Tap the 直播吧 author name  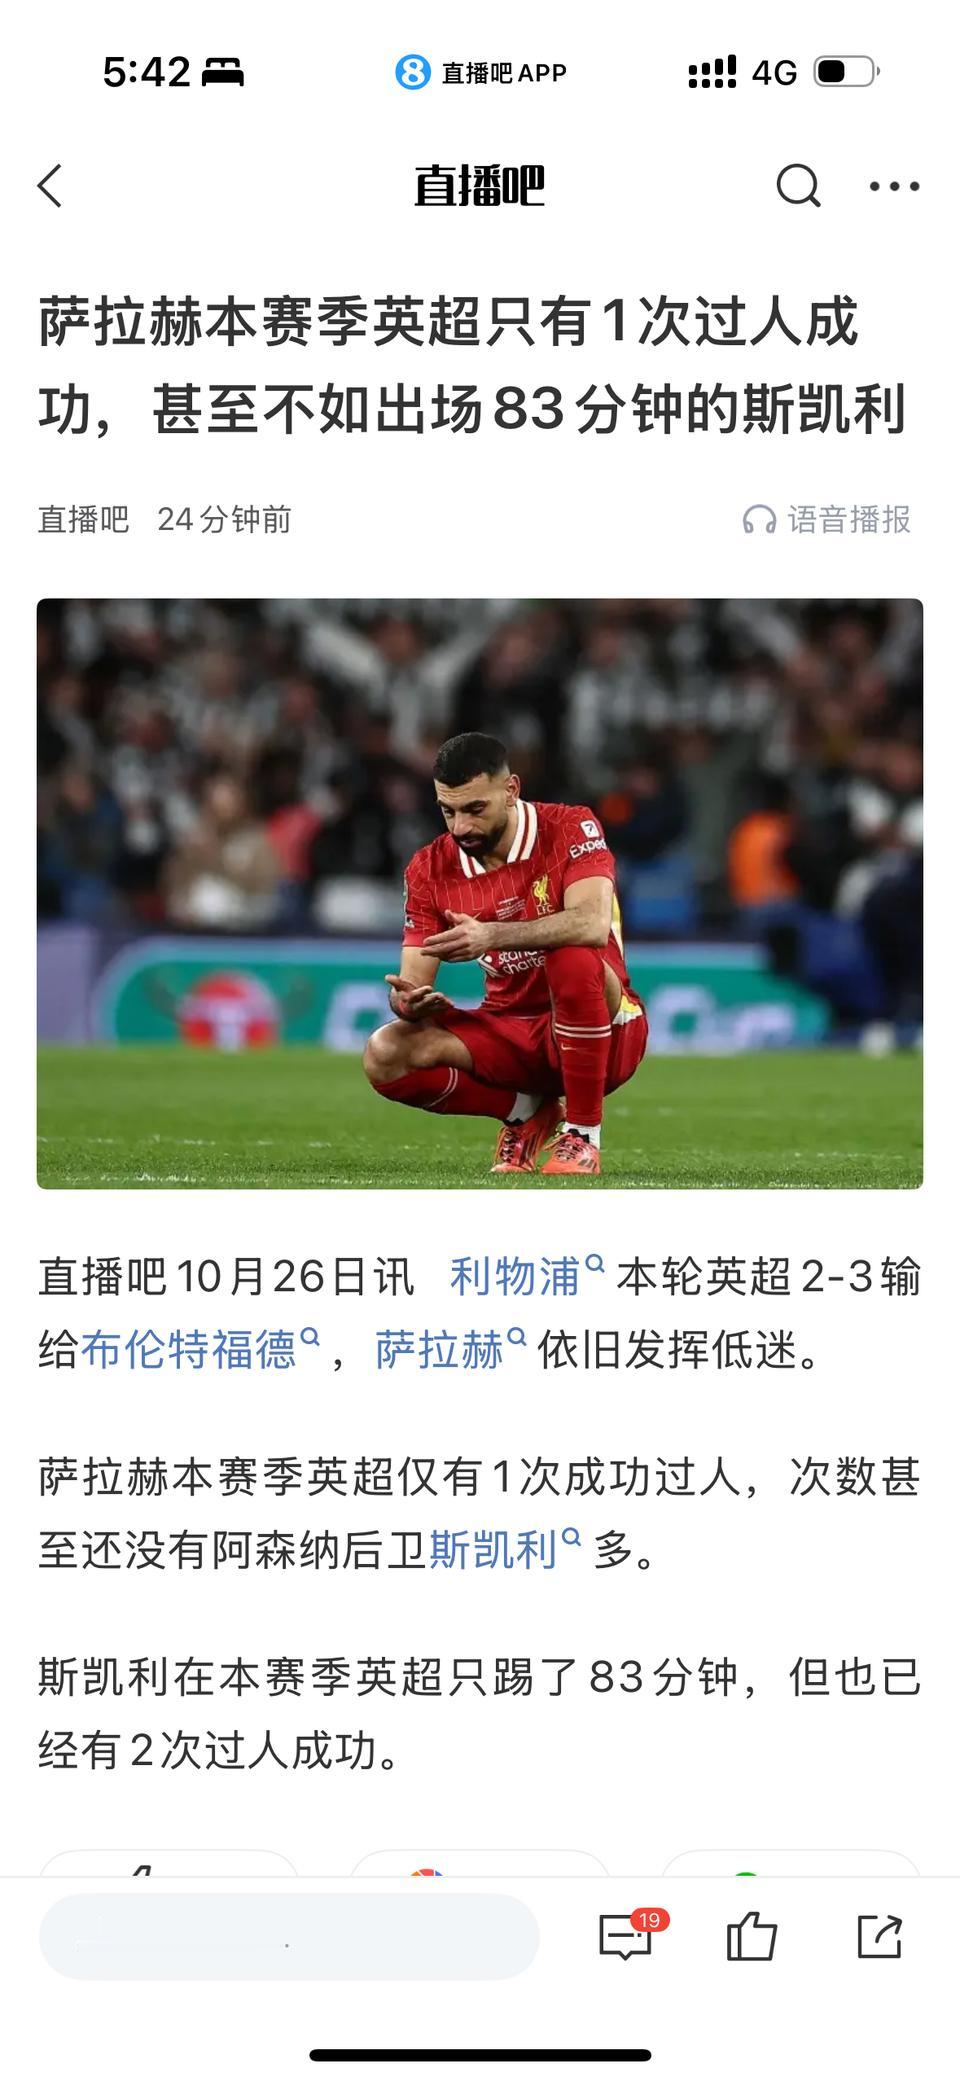pos(84,520)
